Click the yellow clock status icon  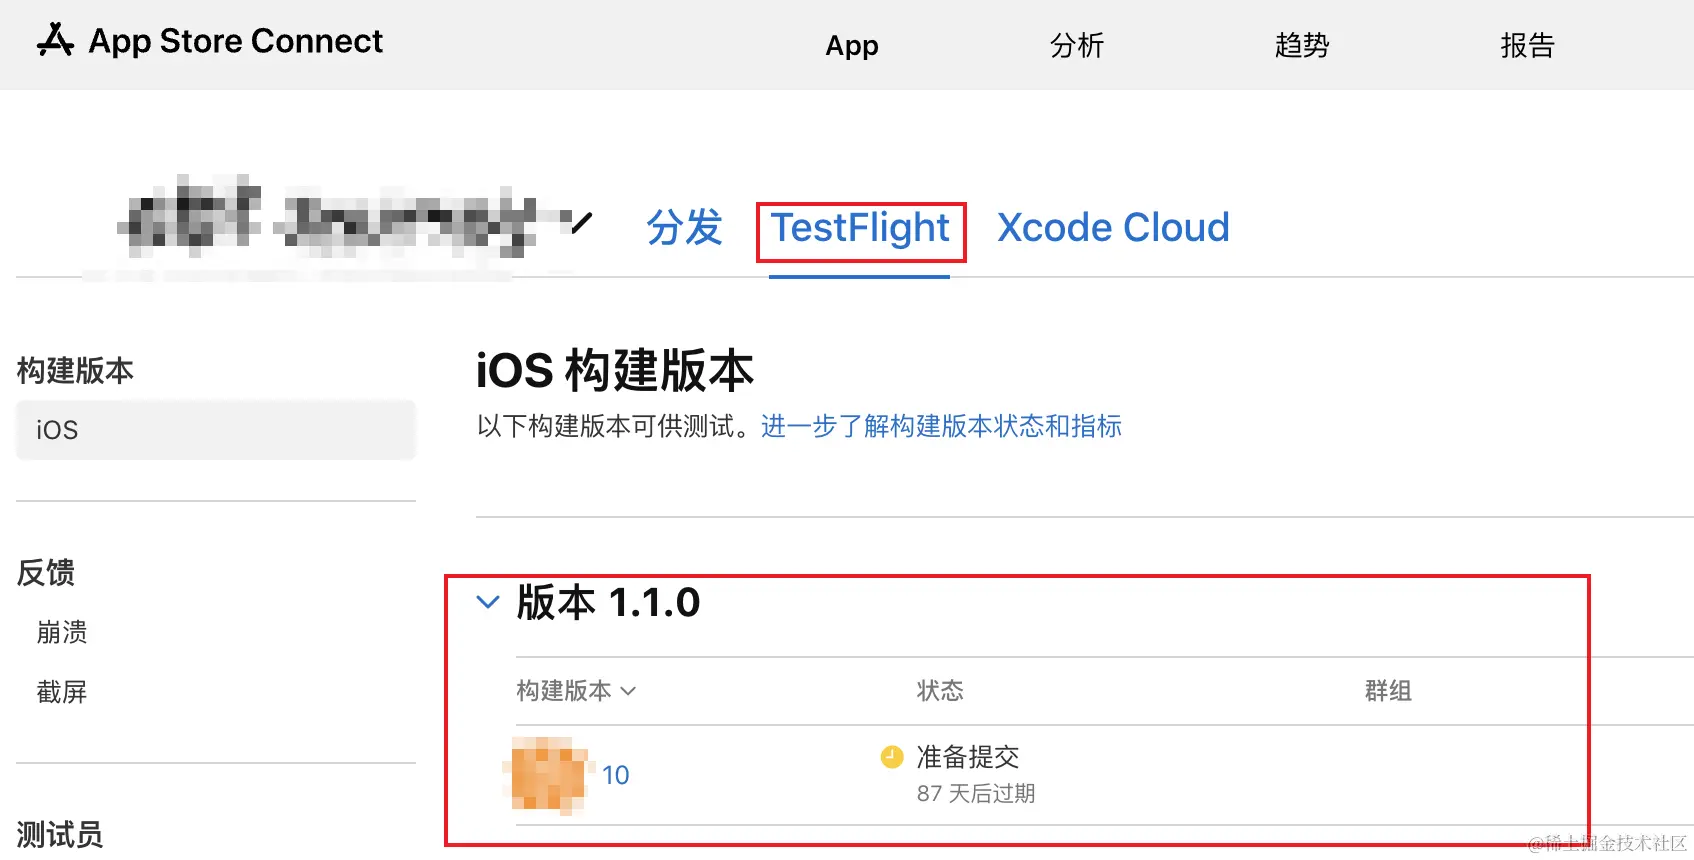coord(891,757)
